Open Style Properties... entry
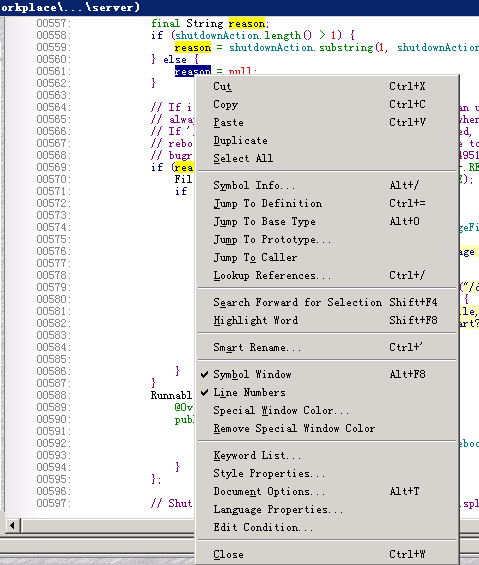Screen dimensions: 479x565 coord(327,474)
